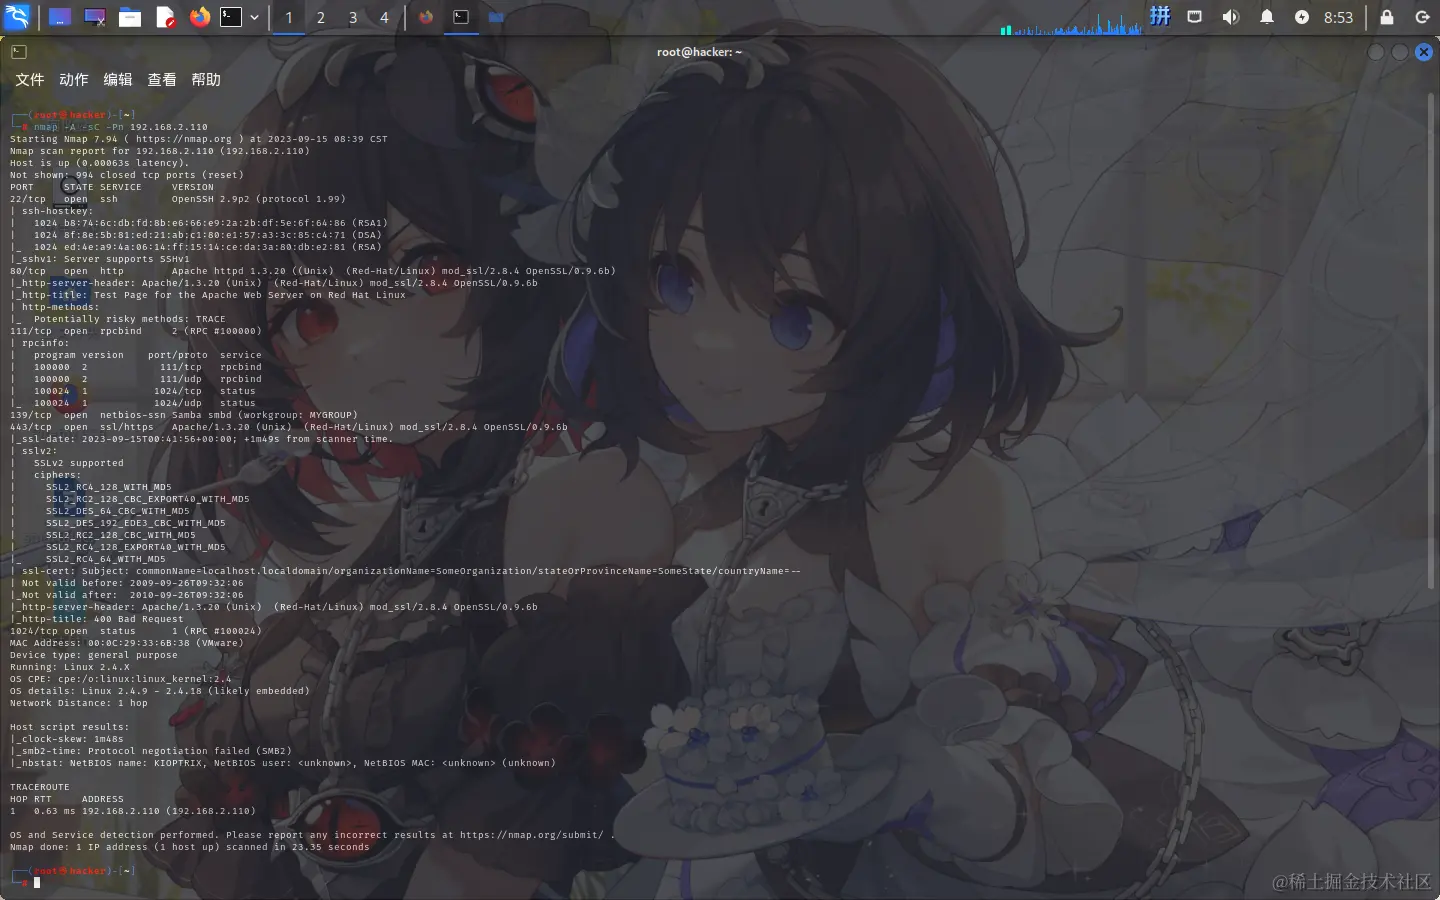Click 'SSLv2 supported' text
This screenshot has width=1440, height=900.
click(78, 463)
